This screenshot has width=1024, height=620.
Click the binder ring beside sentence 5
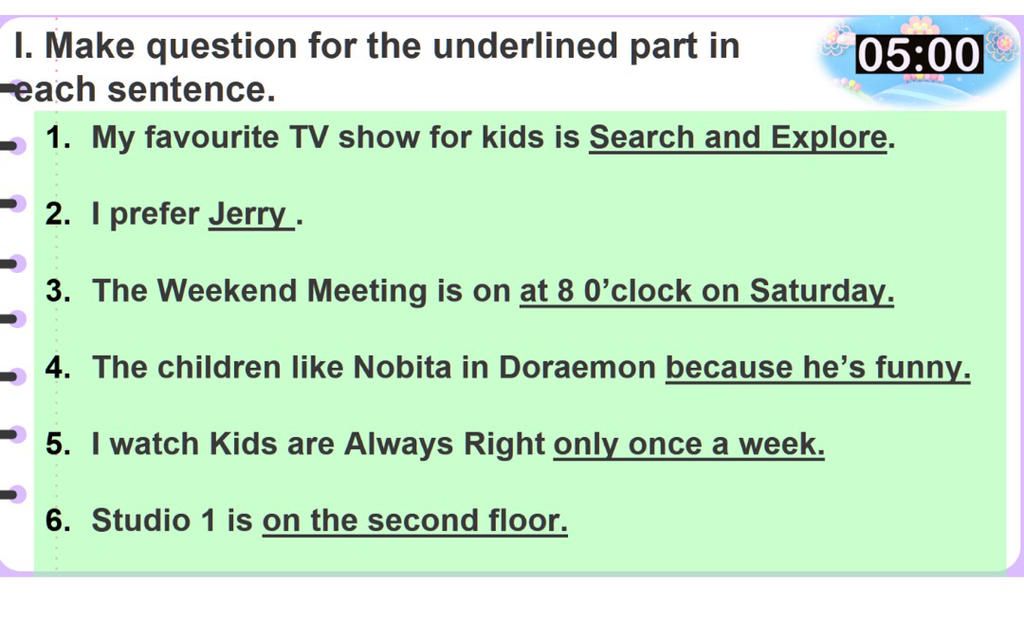click(14, 434)
